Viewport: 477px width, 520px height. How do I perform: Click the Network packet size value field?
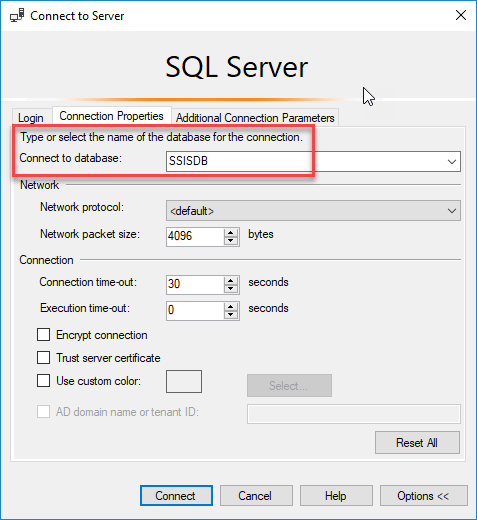[195, 237]
